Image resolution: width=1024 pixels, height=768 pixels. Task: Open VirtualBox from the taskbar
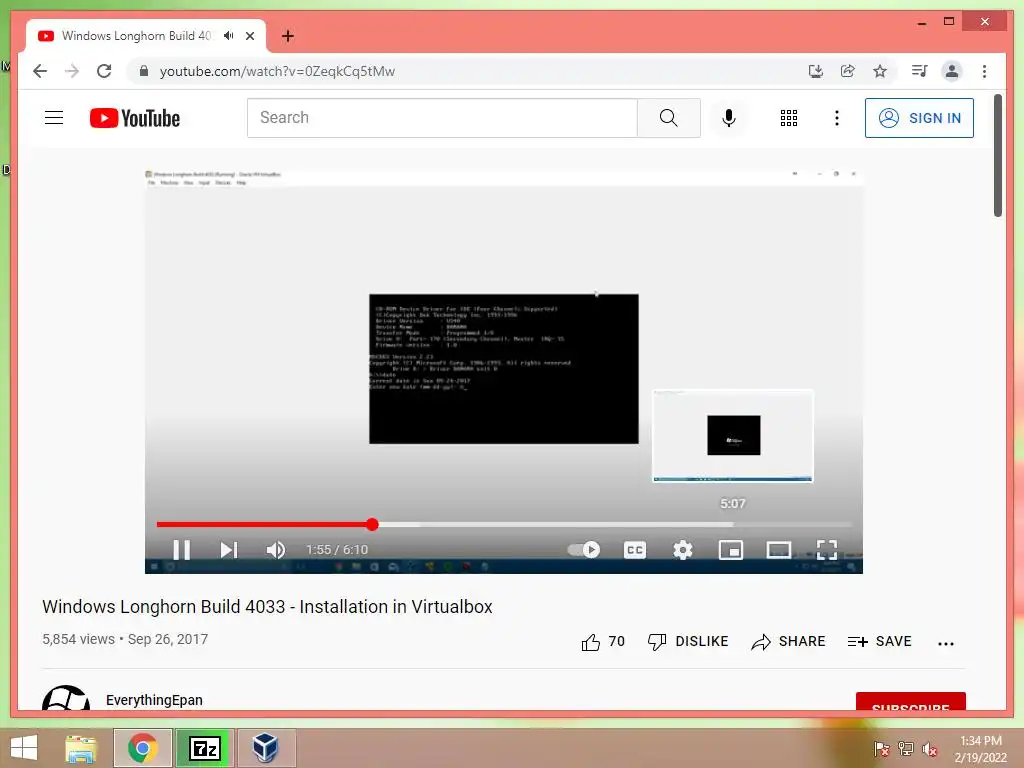click(x=266, y=748)
